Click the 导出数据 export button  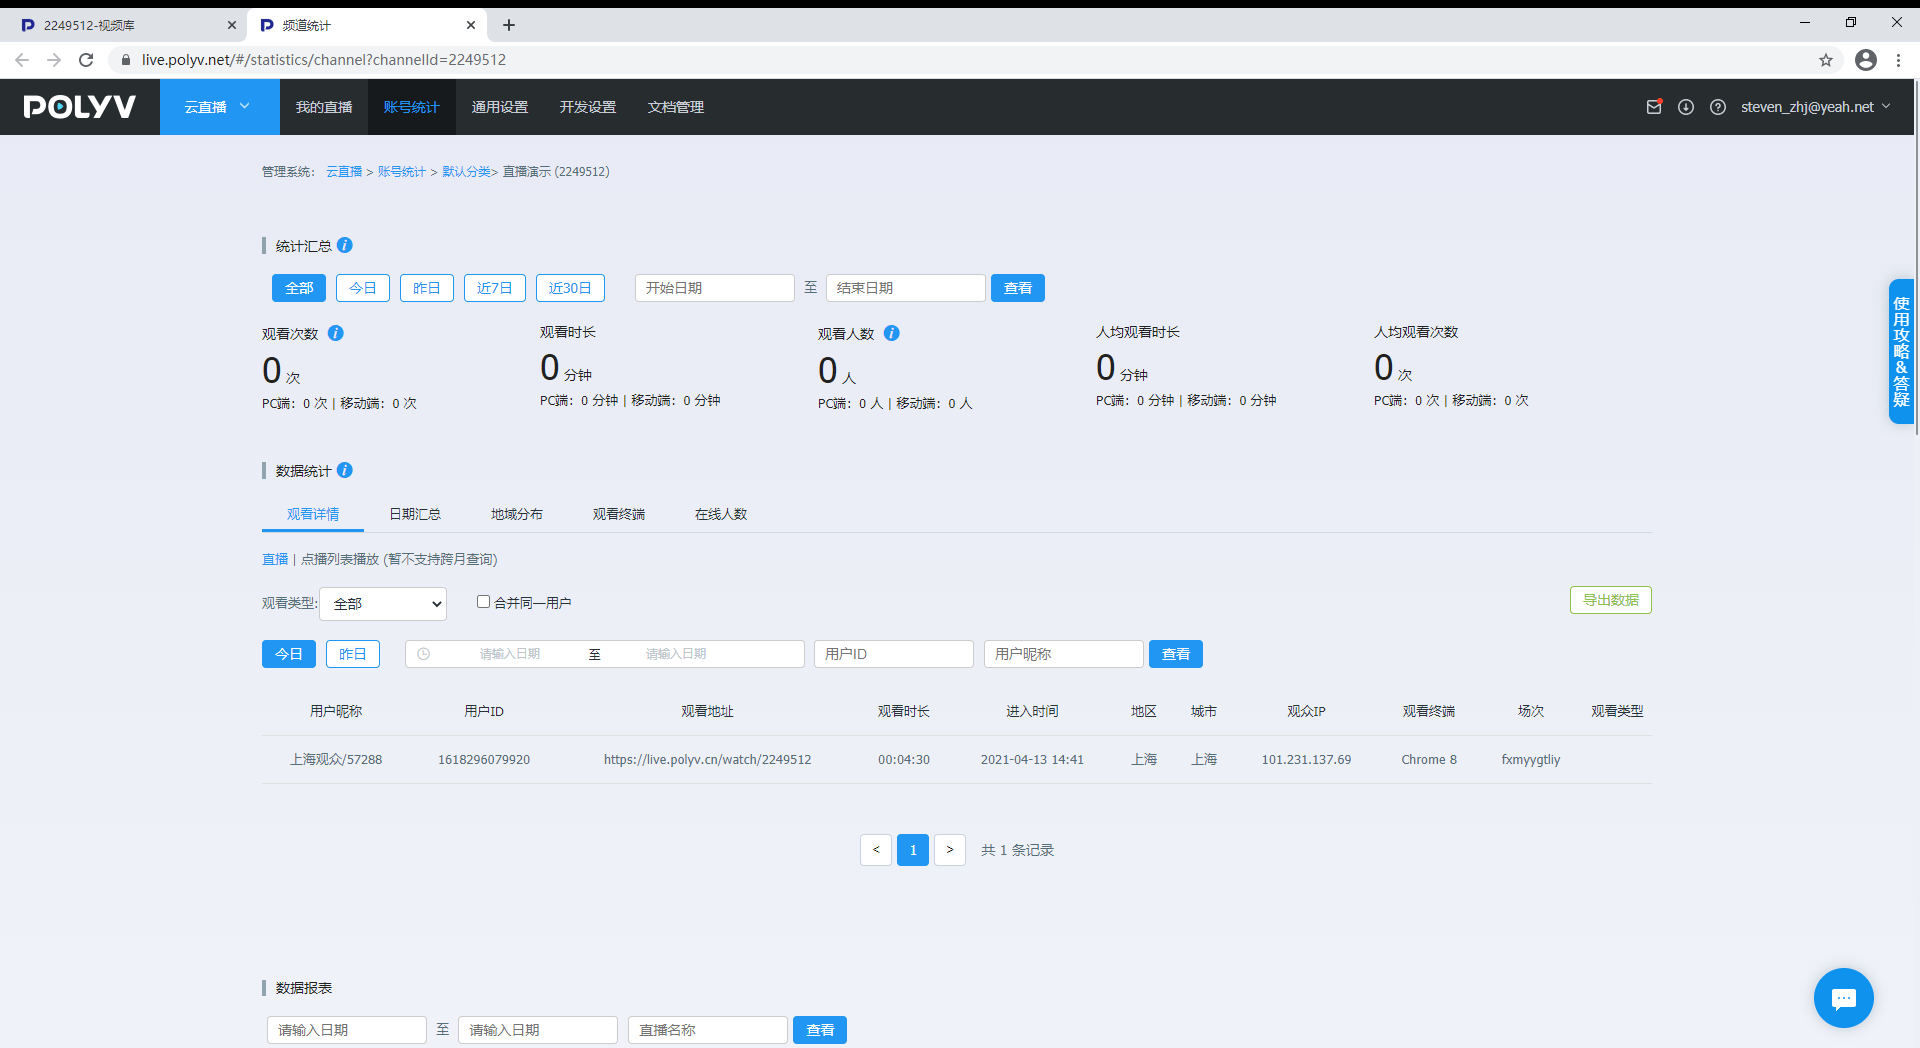point(1610,600)
